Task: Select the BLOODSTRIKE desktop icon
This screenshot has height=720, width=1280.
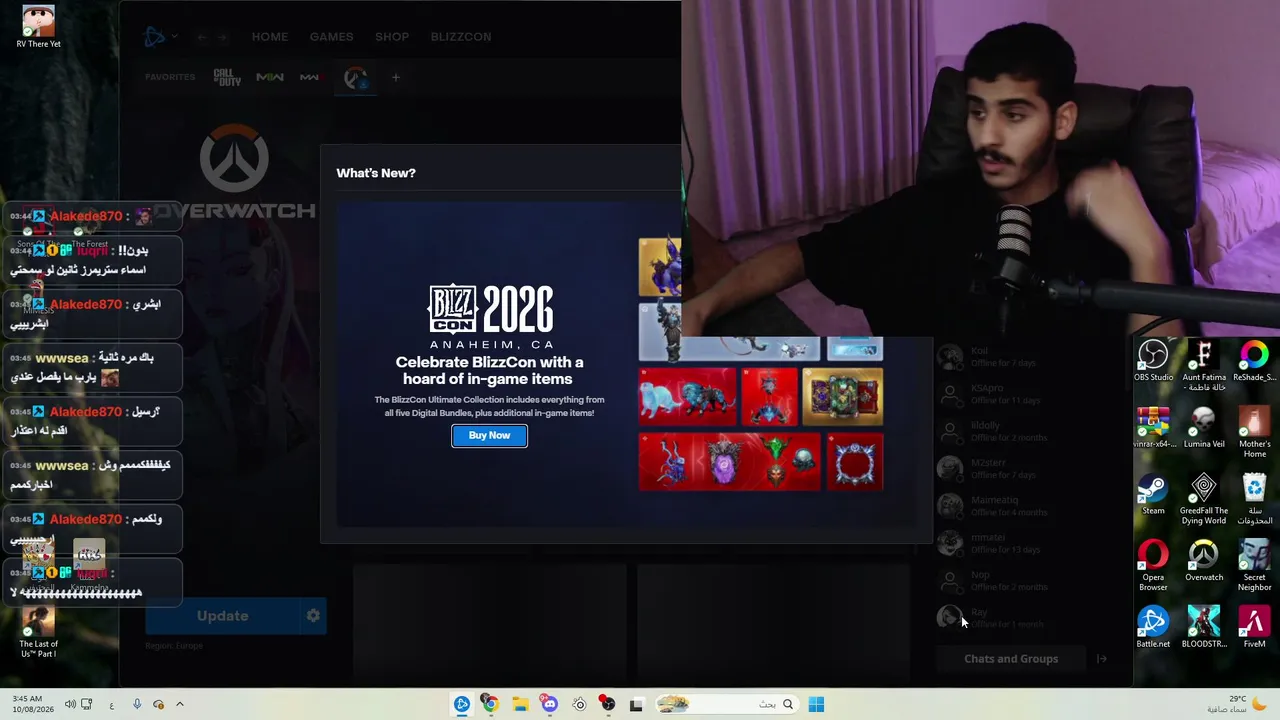Action: tap(1204, 628)
